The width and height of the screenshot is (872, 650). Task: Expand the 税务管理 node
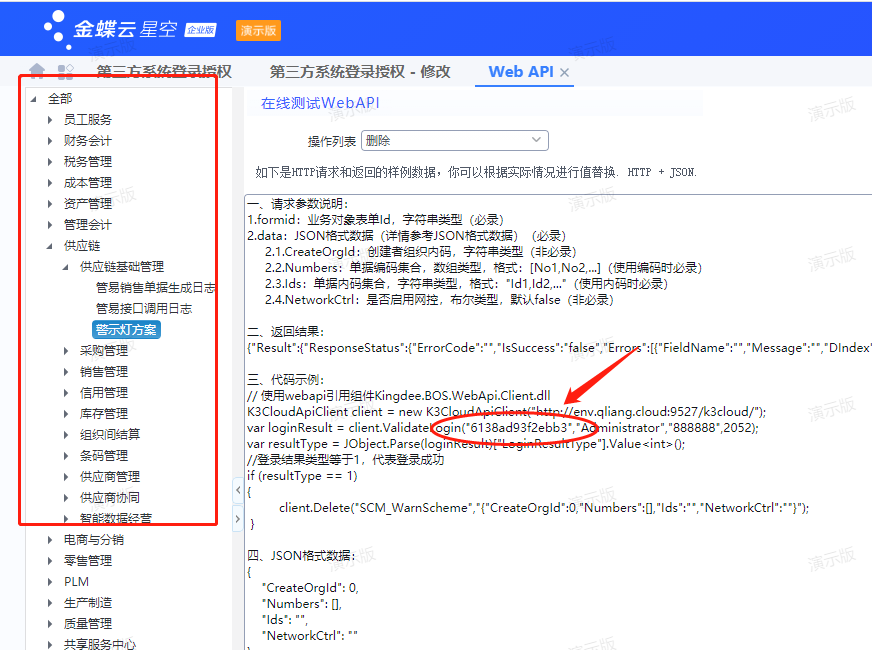pos(50,162)
